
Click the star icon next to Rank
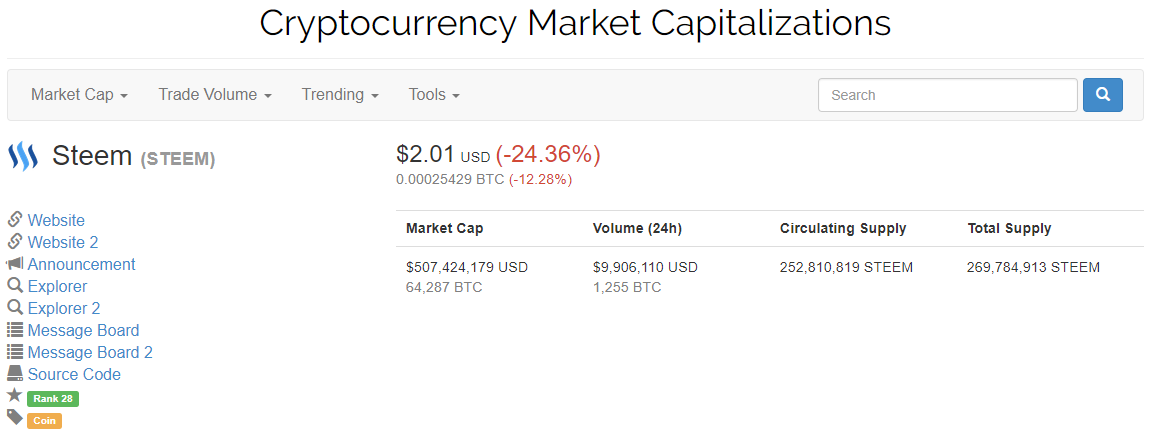coord(15,396)
